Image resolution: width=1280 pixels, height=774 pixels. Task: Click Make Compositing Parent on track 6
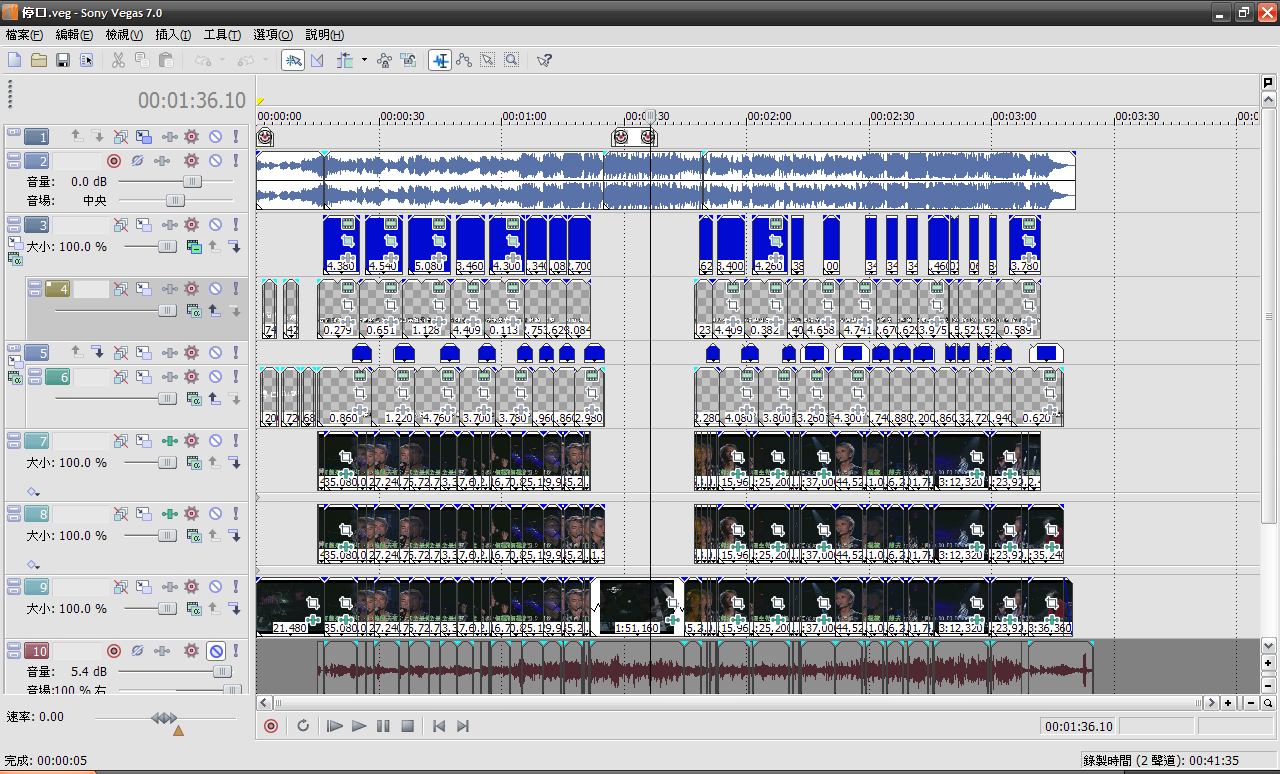(x=215, y=398)
